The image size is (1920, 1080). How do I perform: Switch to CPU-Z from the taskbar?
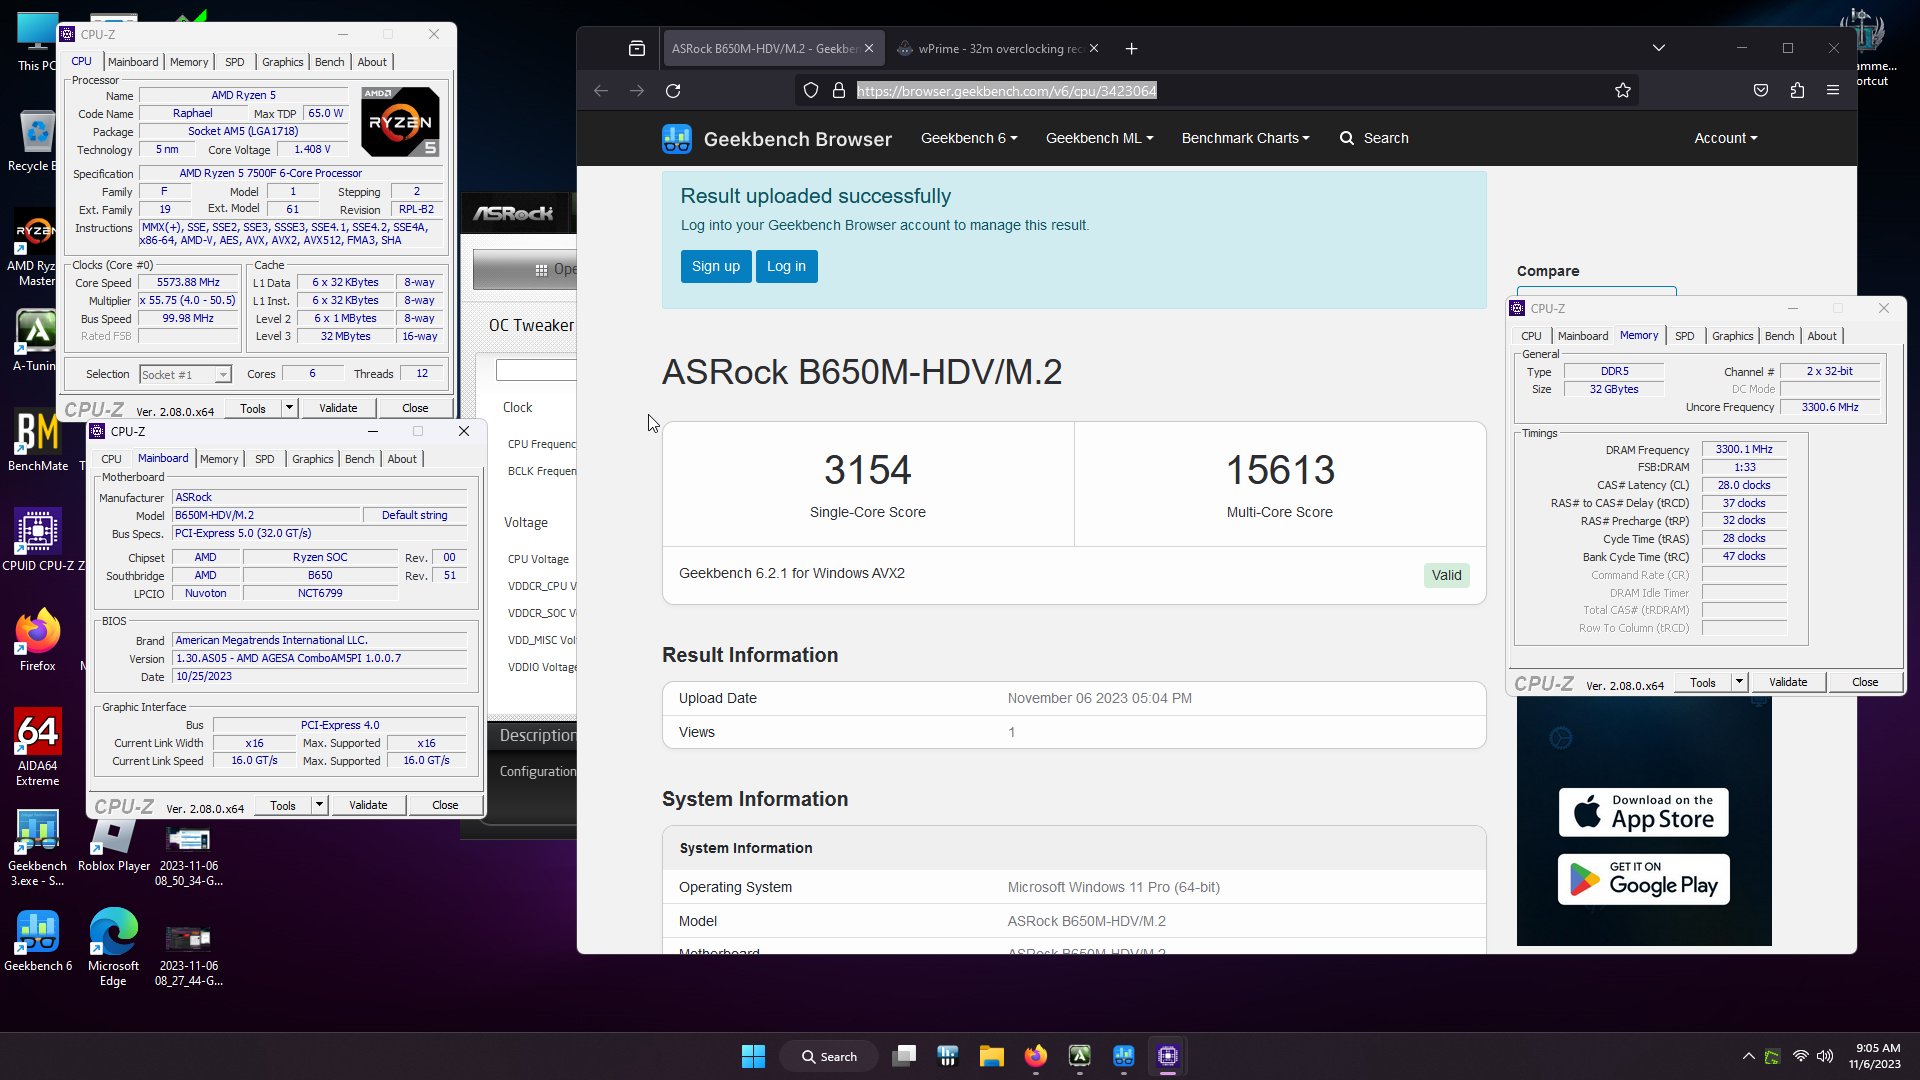[x=1167, y=1056]
